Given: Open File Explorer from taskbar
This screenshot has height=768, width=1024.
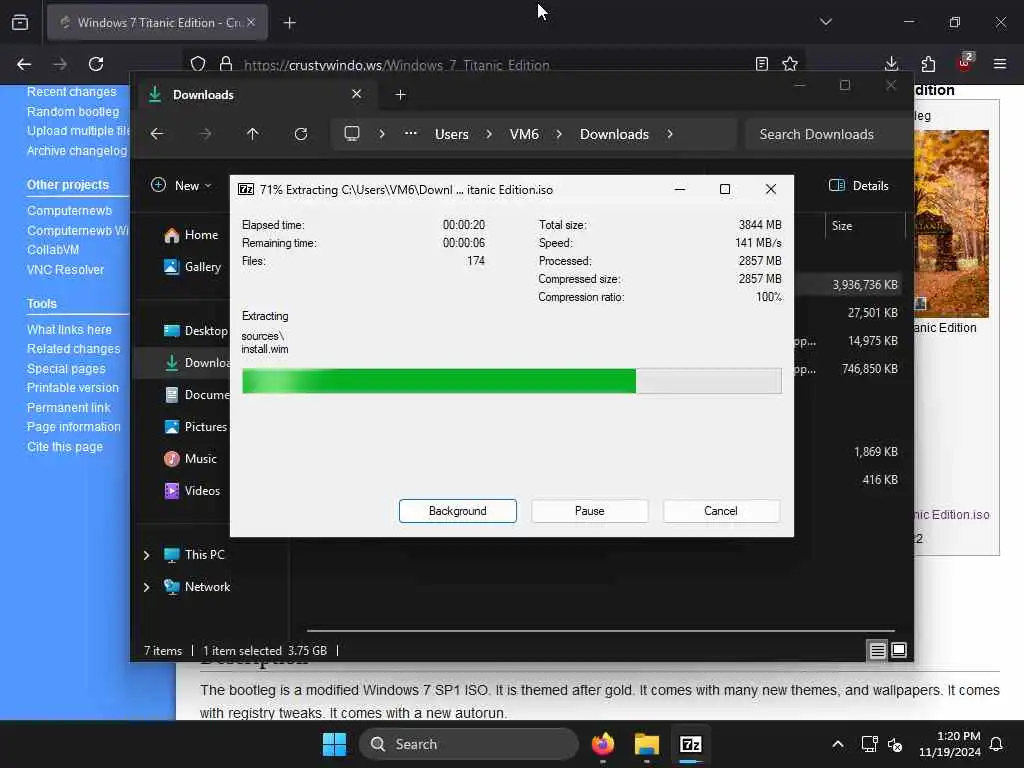Looking at the screenshot, I should tap(647, 744).
